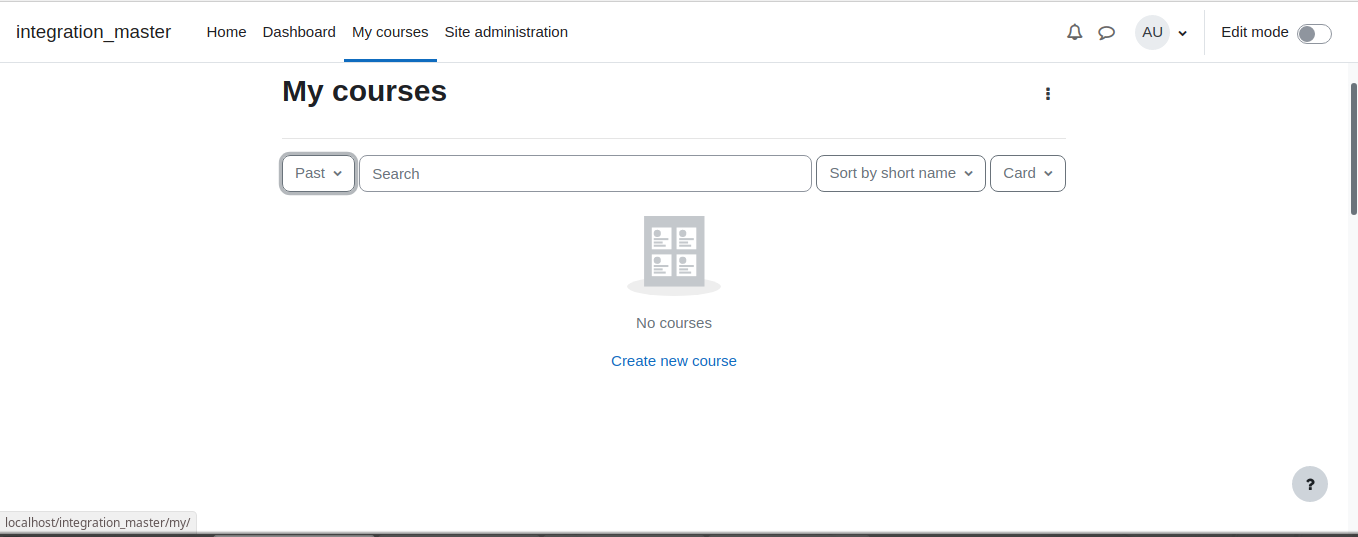
Task: Open the Sort by short name dropdown
Action: click(x=901, y=173)
